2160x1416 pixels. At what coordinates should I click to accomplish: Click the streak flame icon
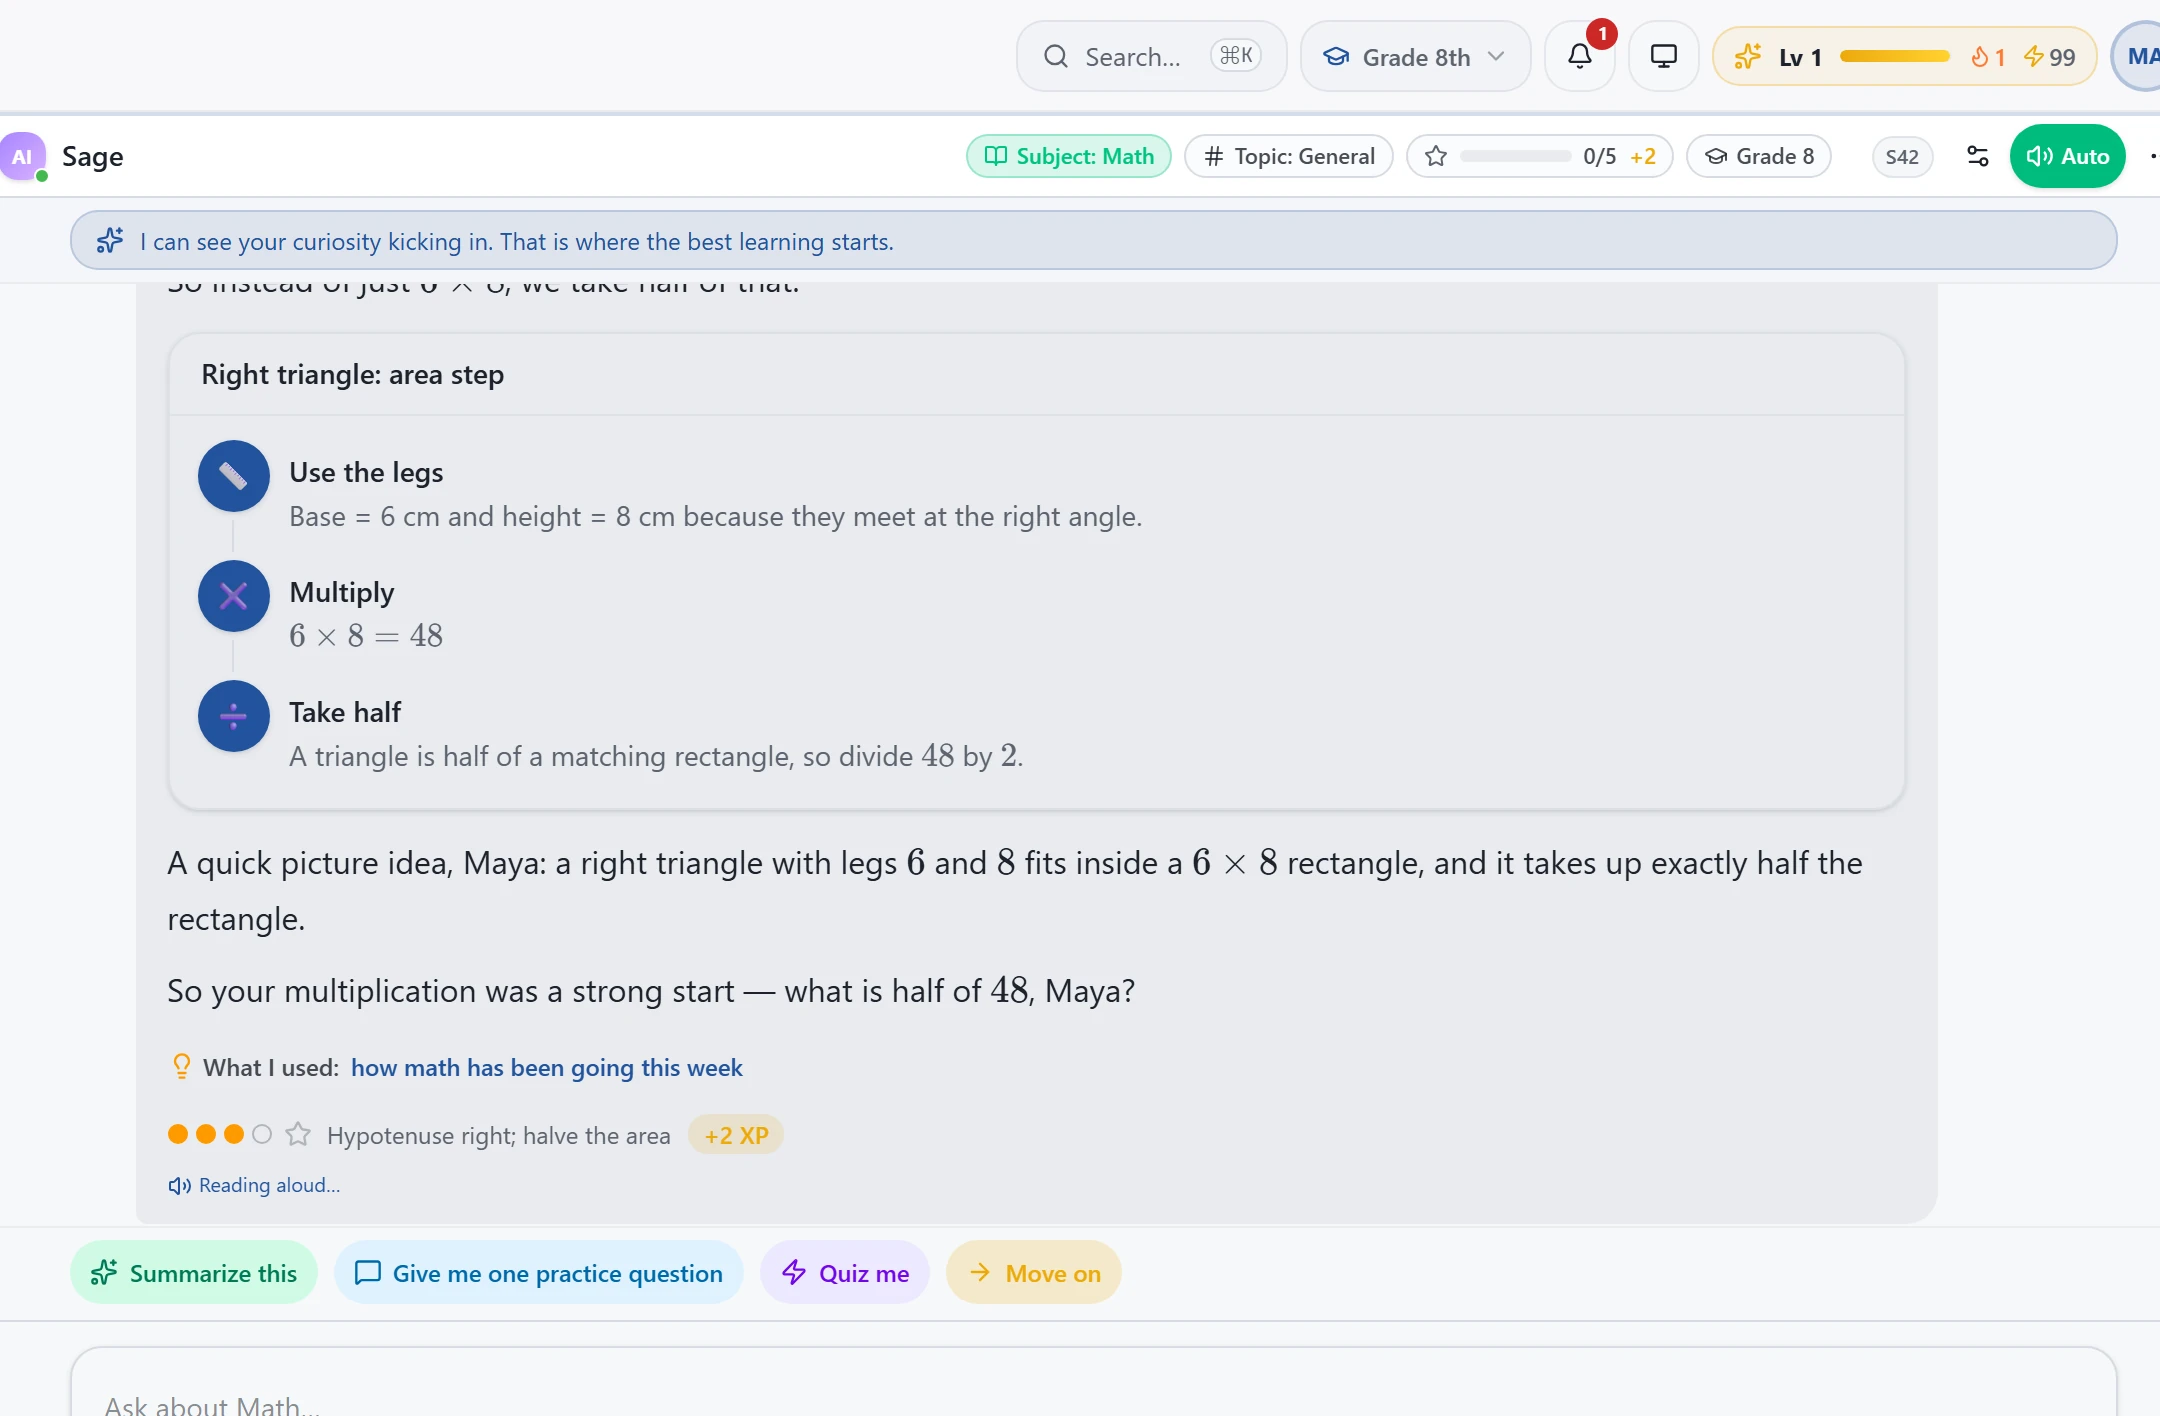(x=1979, y=57)
